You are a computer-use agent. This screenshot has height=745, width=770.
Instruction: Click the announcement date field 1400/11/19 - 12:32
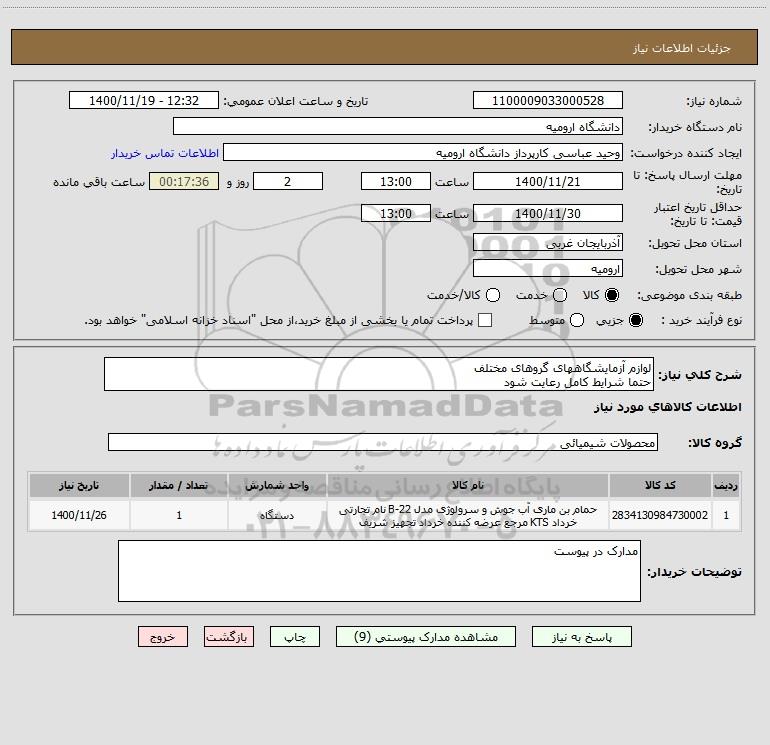[143, 101]
